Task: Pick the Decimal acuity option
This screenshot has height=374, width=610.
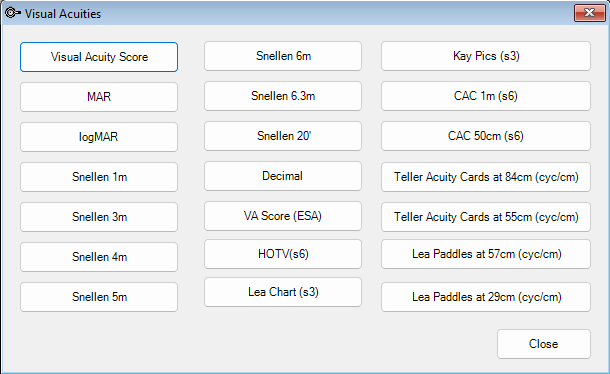Action: [283, 176]
